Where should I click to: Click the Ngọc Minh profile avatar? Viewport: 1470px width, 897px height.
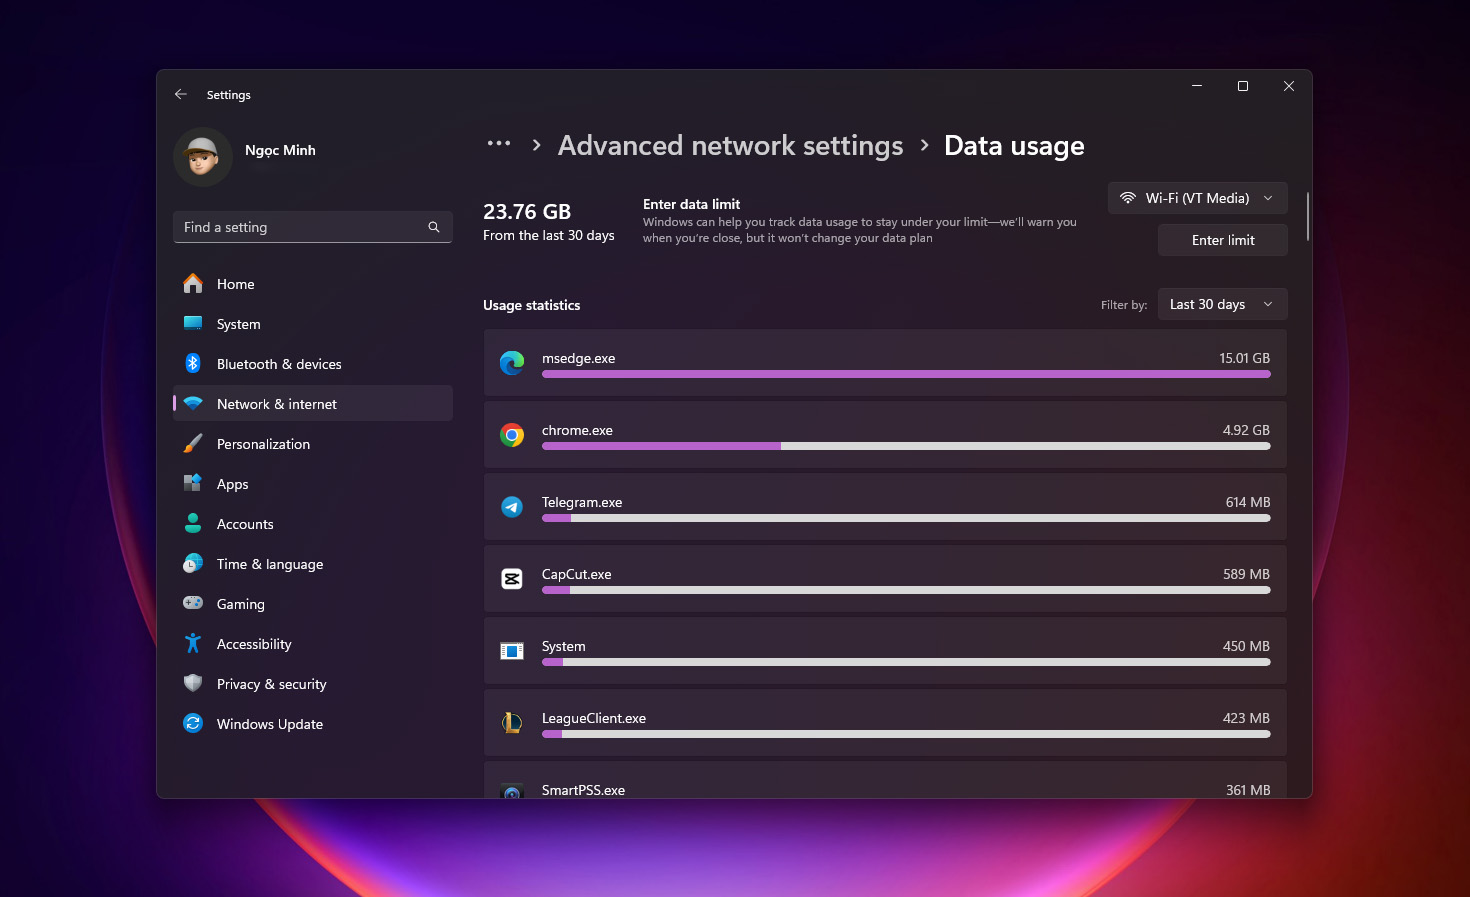point(203,157)
